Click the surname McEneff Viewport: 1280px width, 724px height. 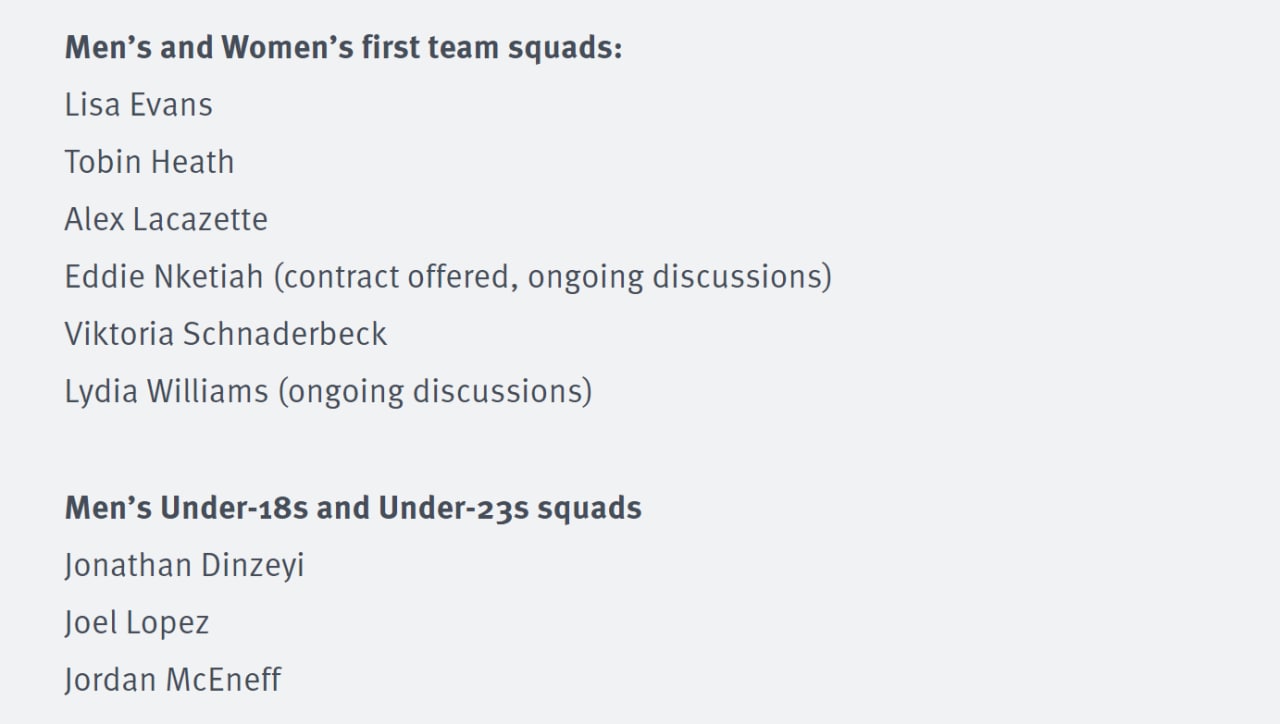coord(223,680)
